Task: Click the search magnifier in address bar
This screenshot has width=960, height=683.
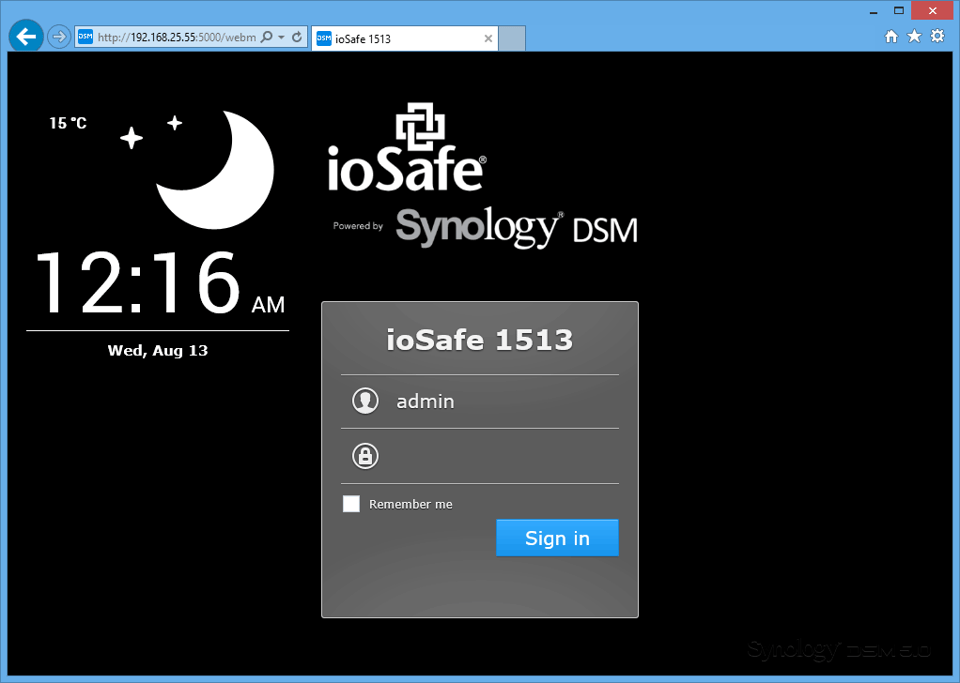Action: pyautogui.click(x=267, y=37)
